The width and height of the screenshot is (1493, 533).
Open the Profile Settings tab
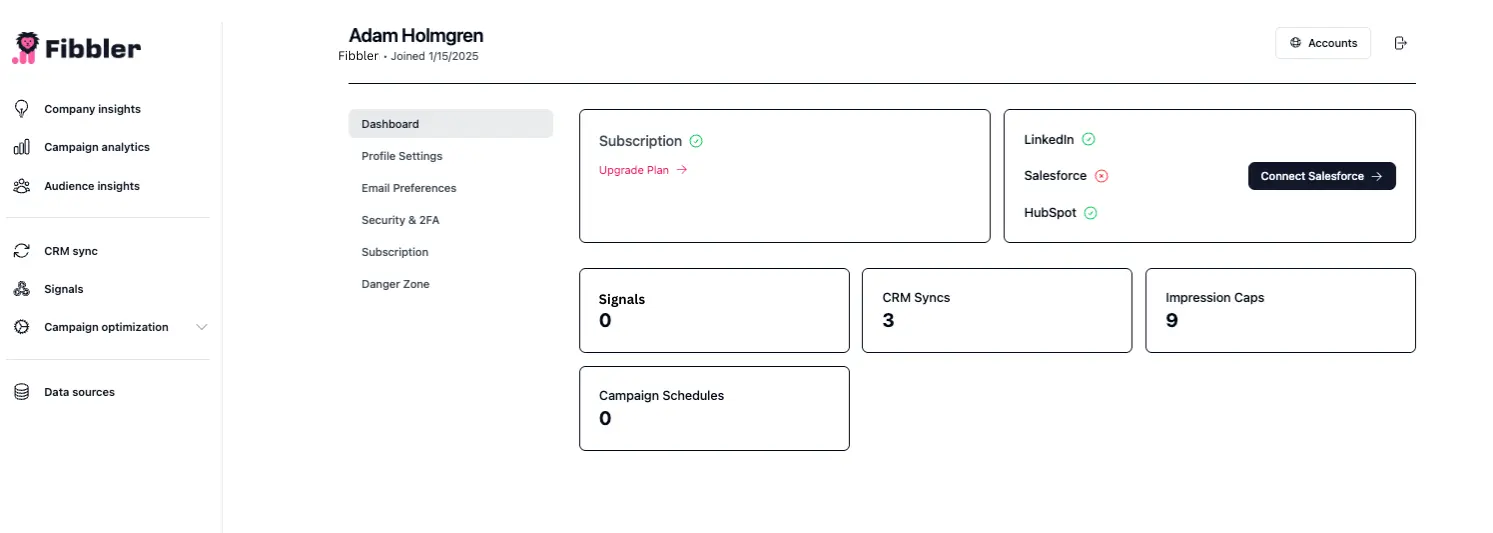[x=402, y=156]
